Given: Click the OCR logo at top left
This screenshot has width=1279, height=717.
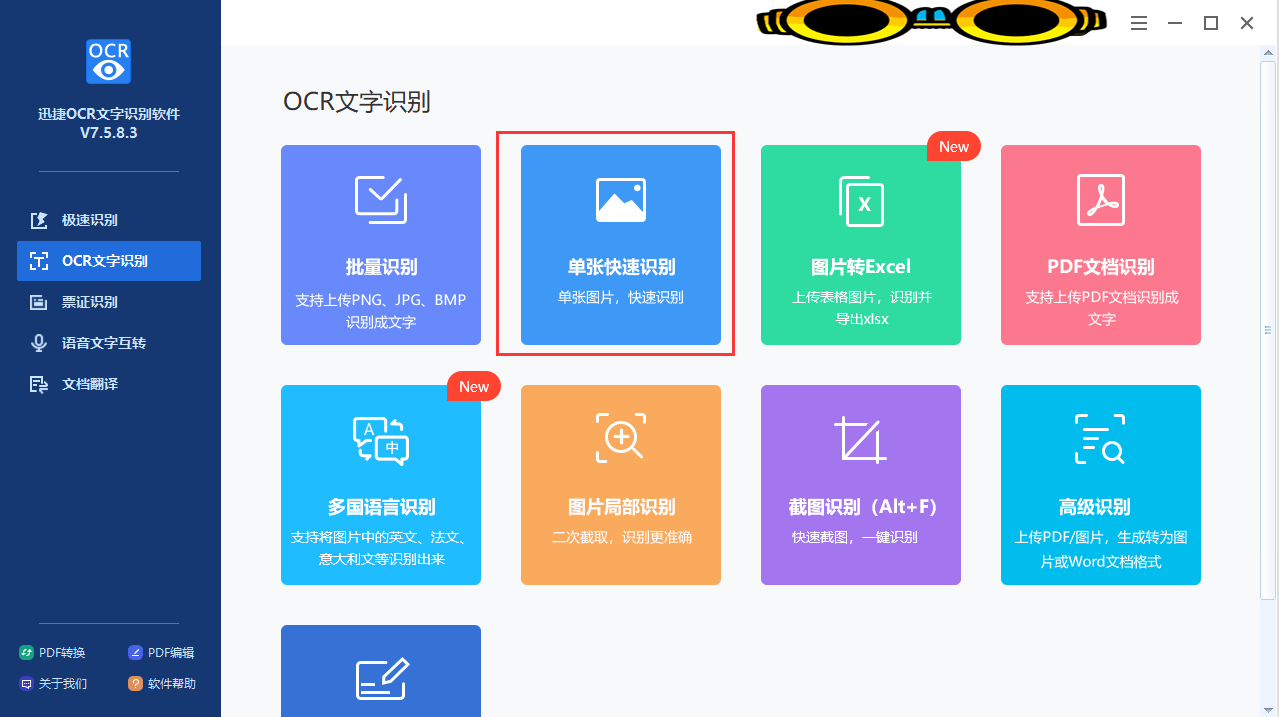Looking at the screenshot, I should 108,61.
